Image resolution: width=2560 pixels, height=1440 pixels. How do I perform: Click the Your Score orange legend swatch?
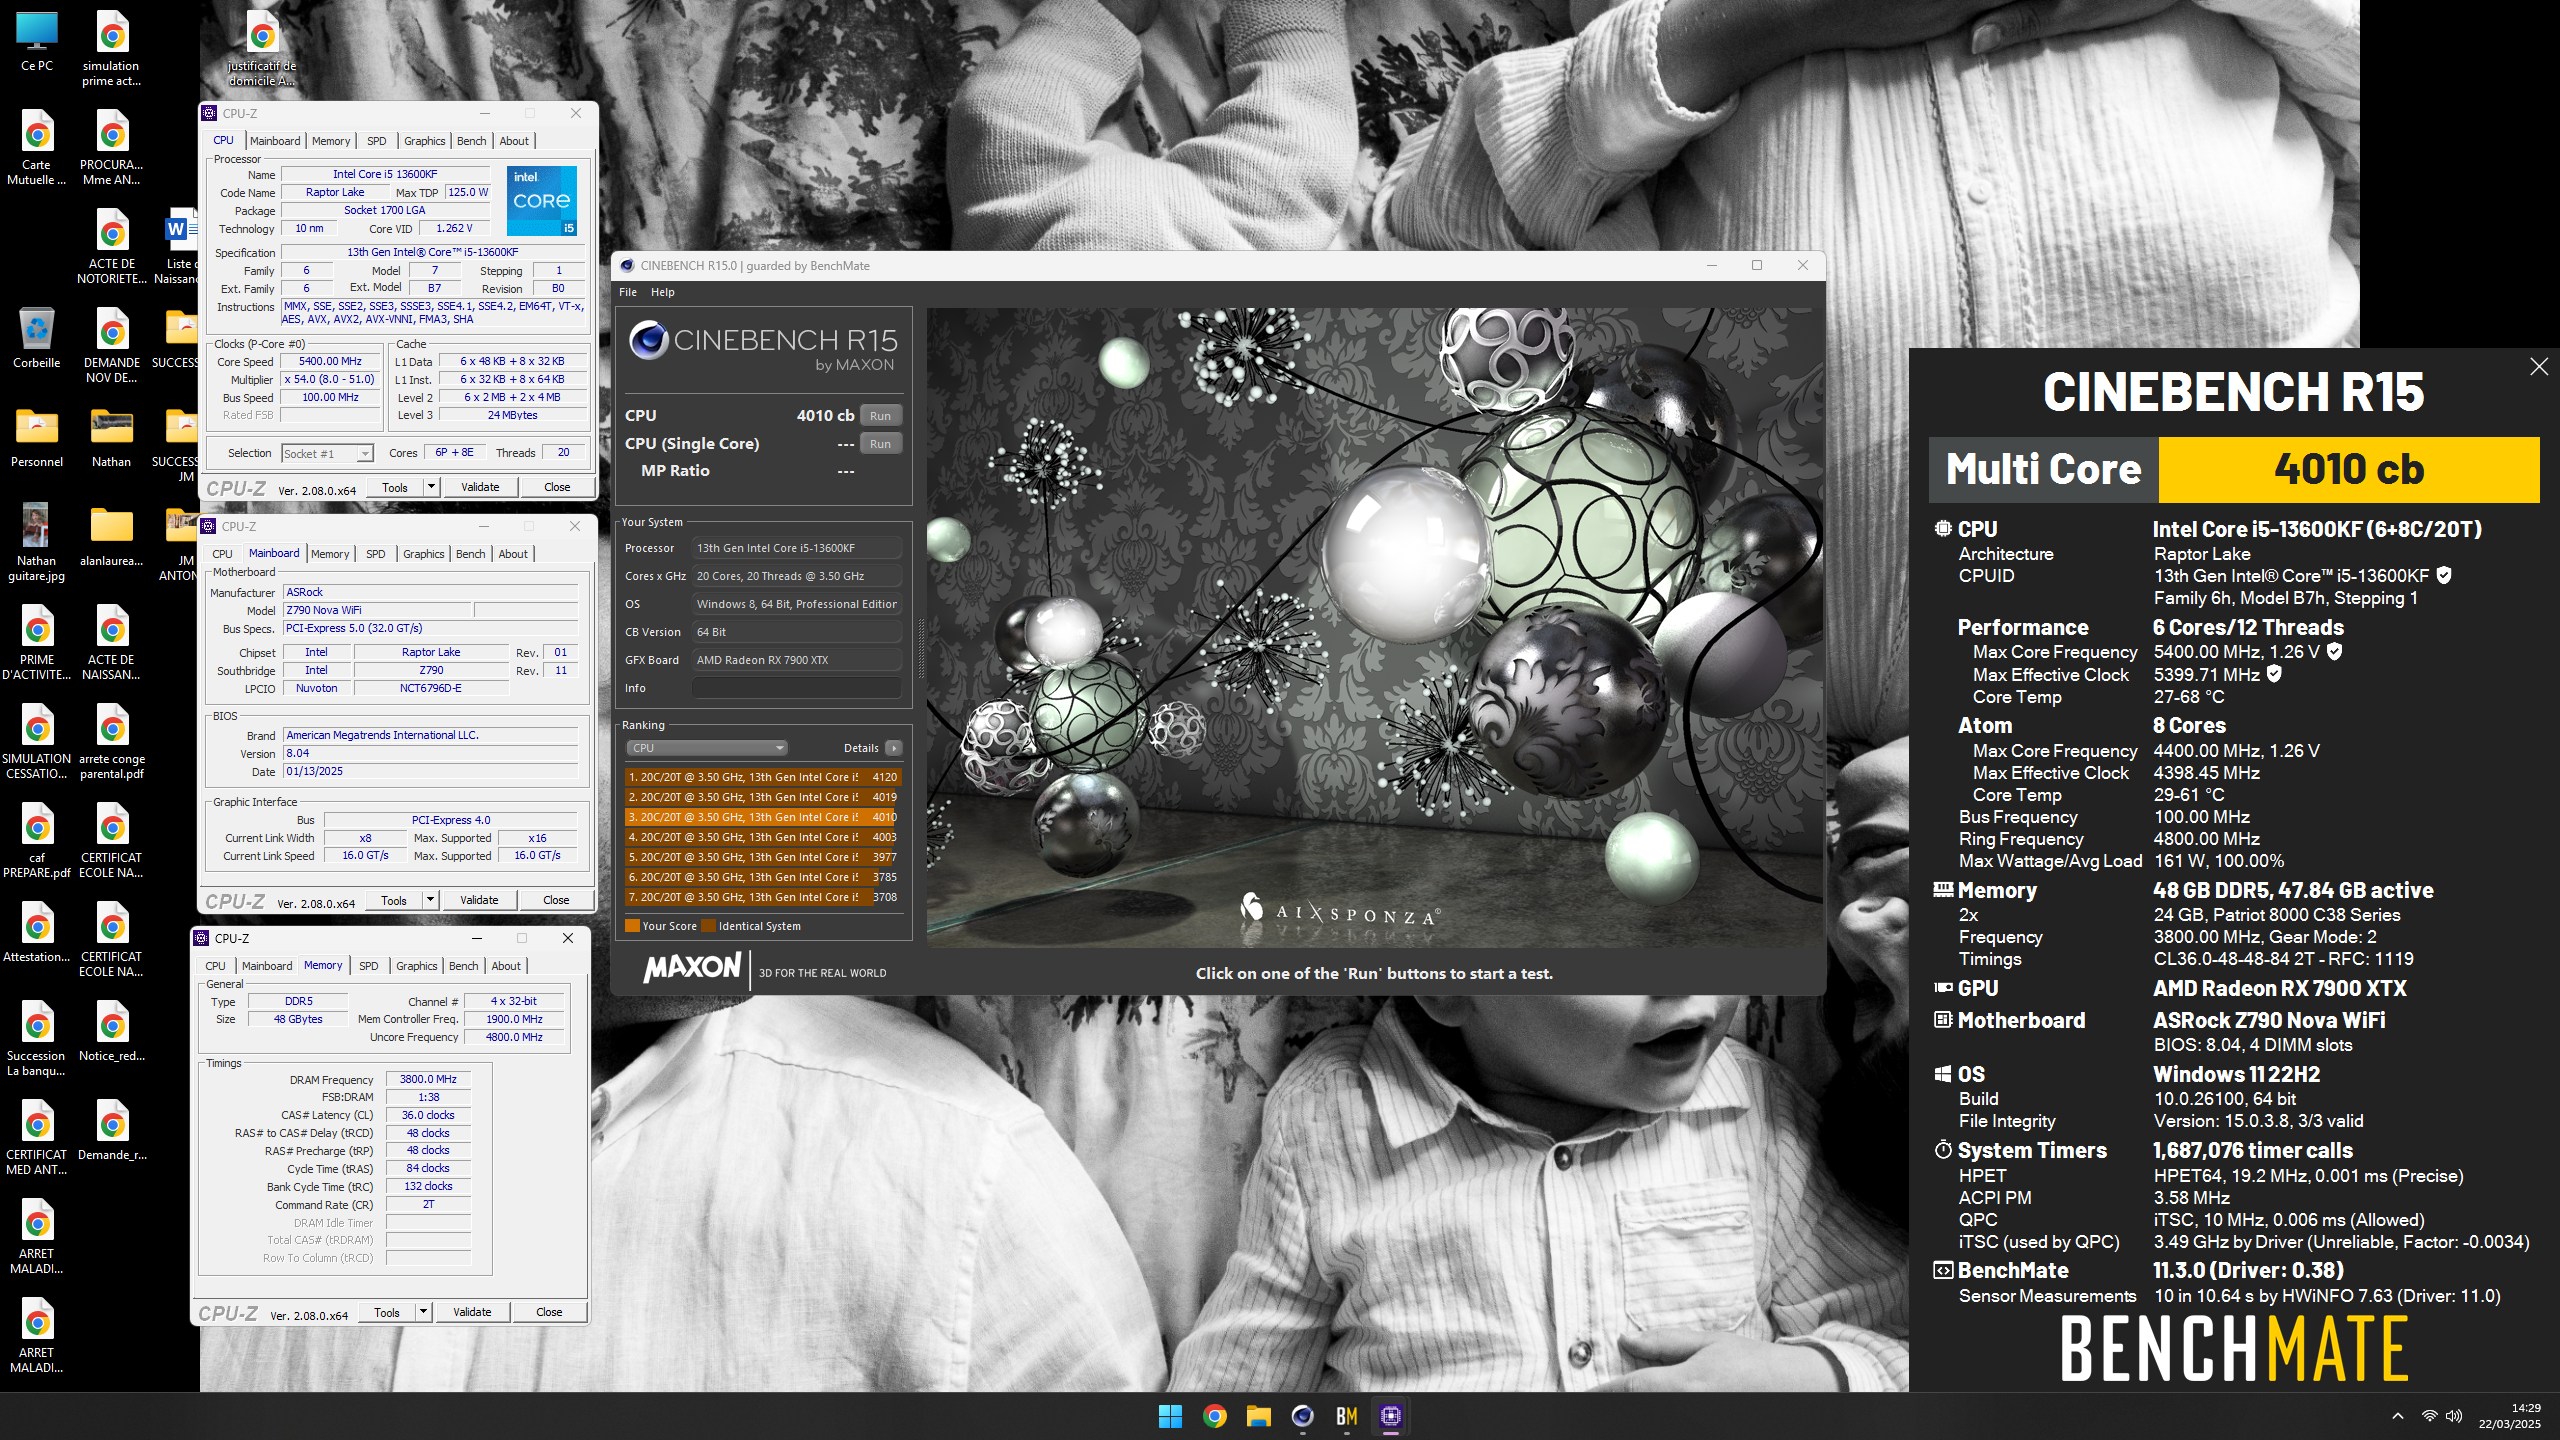click(x=632, y=926)
